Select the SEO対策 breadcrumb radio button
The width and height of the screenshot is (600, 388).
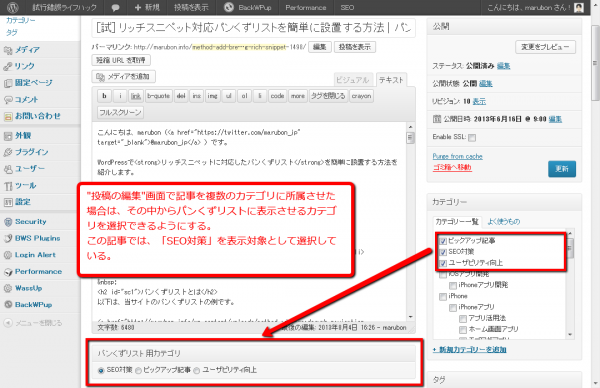tap(101, 370)
